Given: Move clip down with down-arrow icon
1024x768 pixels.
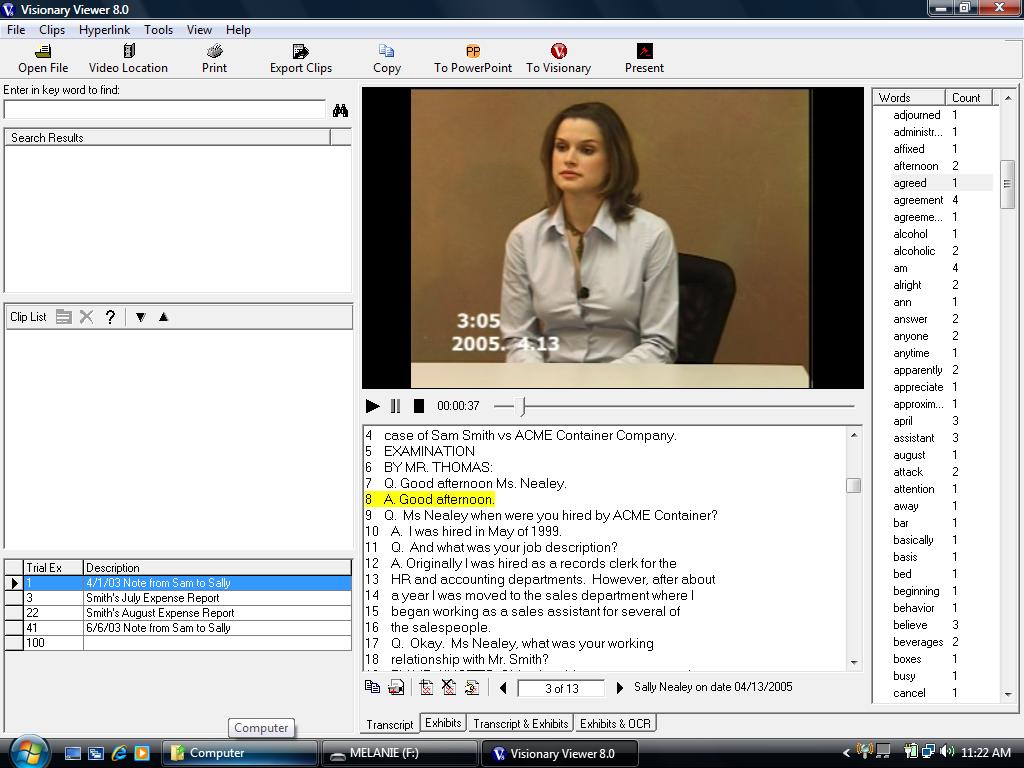Looking at the screenshot, I should (x=140, y=317).
